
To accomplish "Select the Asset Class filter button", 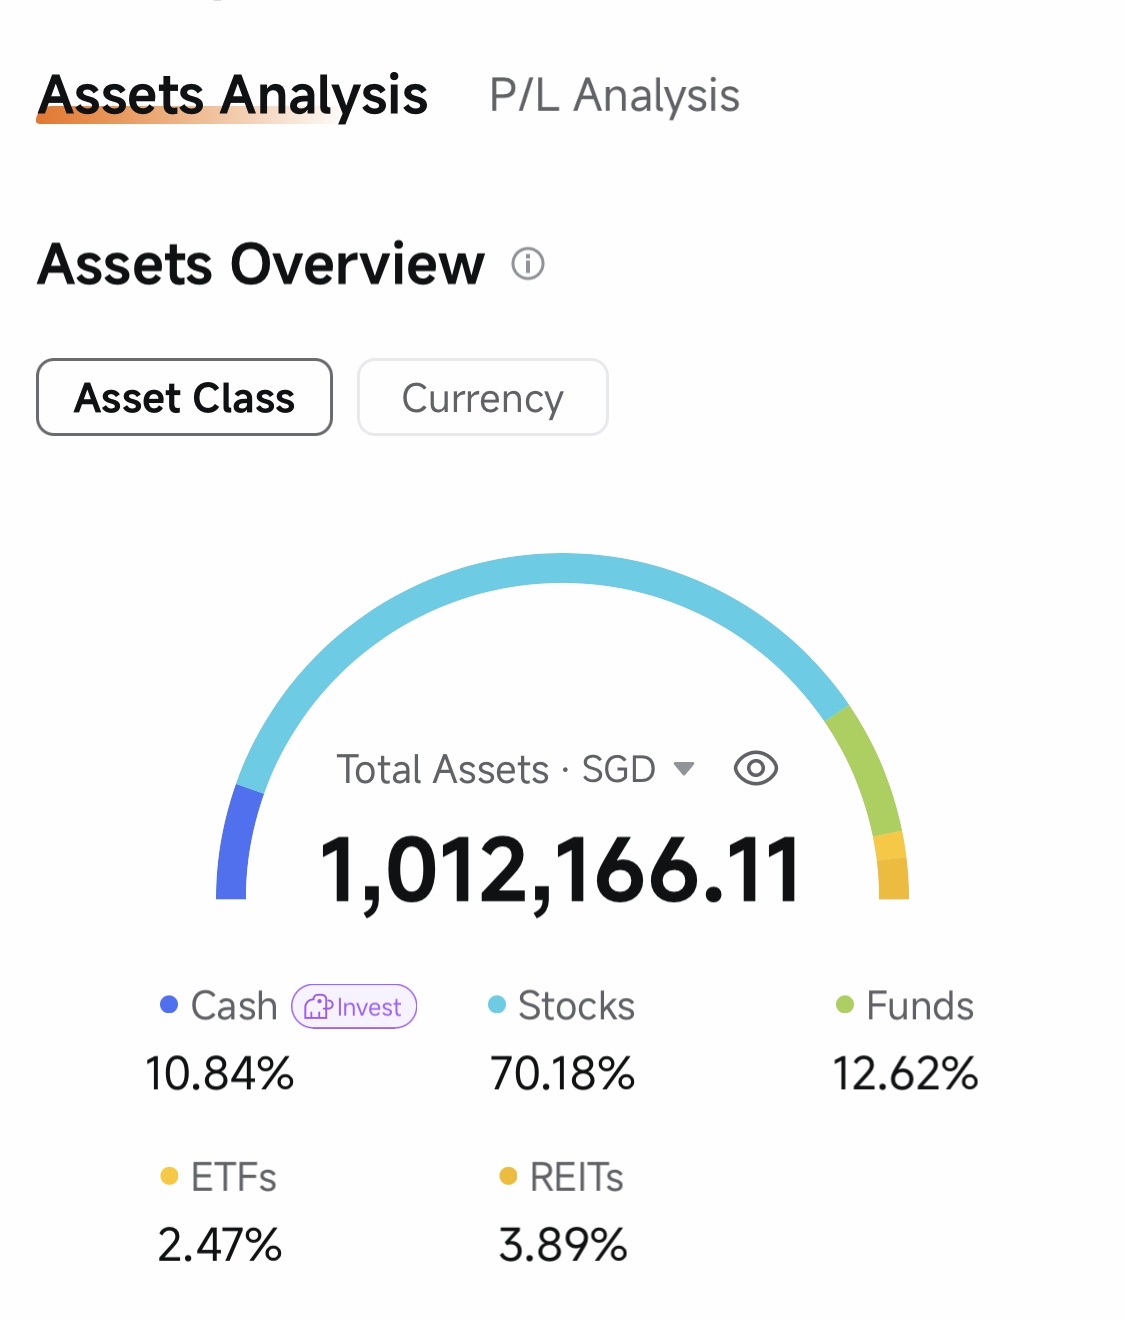I will [x=184, y=397].
